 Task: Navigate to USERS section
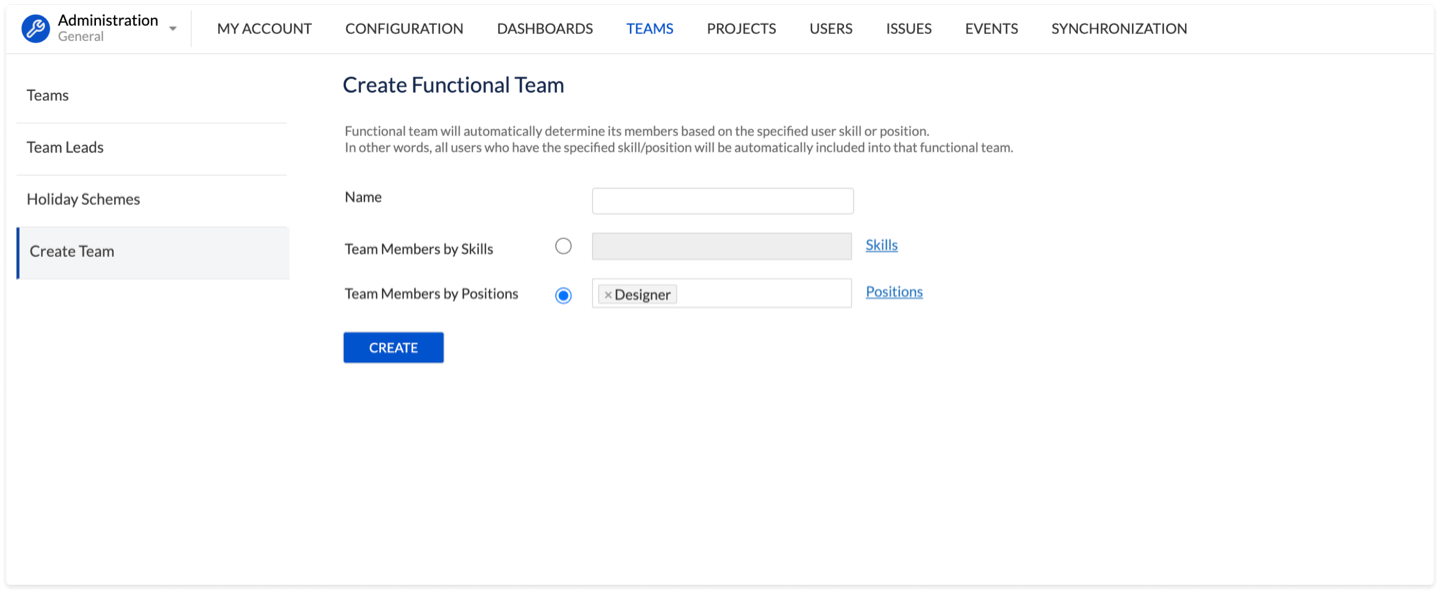831,29
